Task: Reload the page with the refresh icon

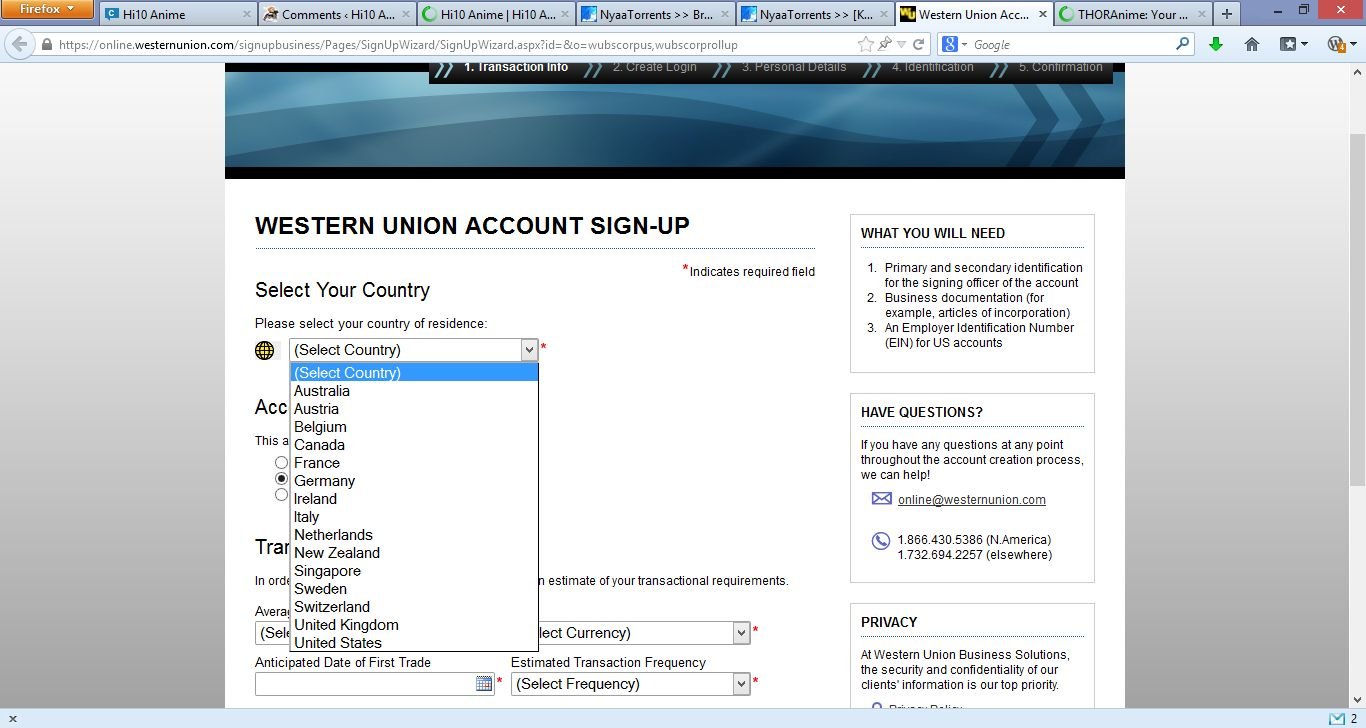Action: (x=919, y=45)
